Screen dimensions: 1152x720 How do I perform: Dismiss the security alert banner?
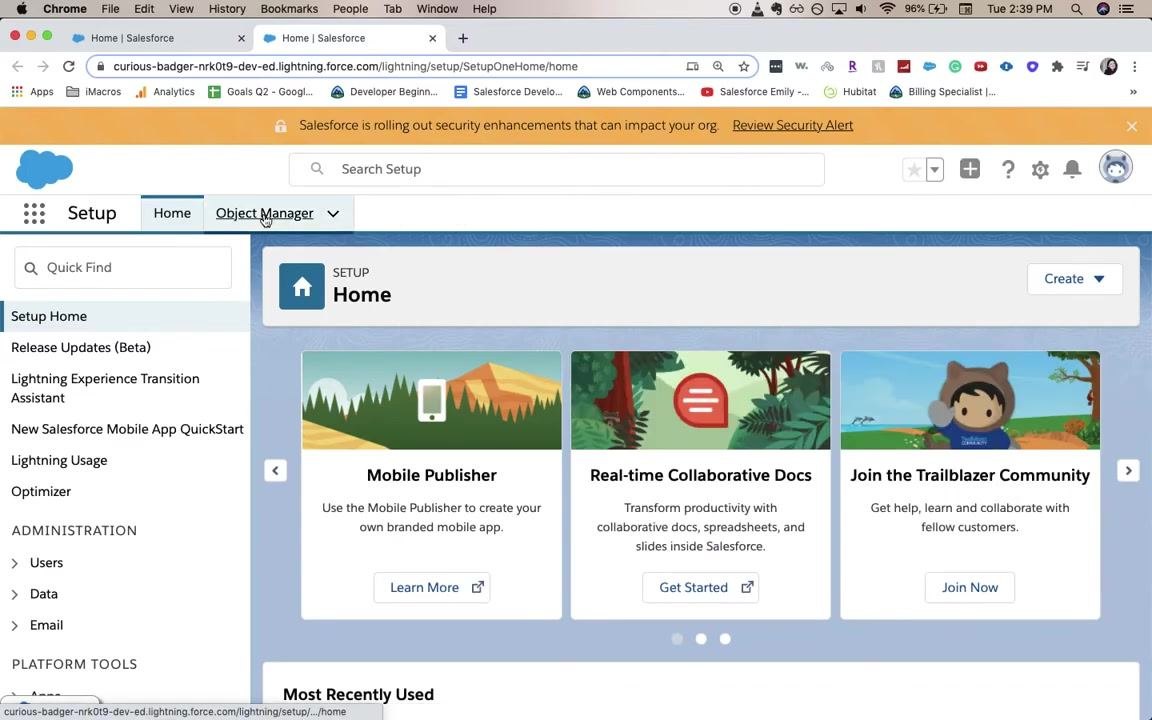coord(1132,126)
